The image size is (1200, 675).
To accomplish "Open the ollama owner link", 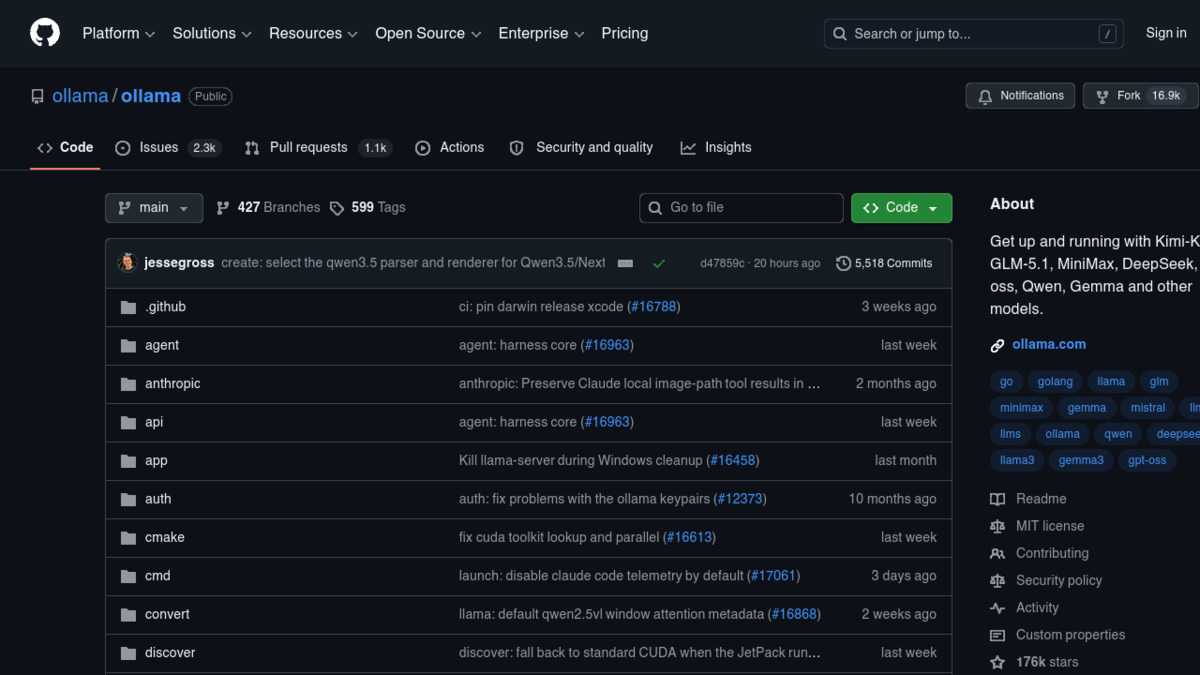I will coord(80,97).
